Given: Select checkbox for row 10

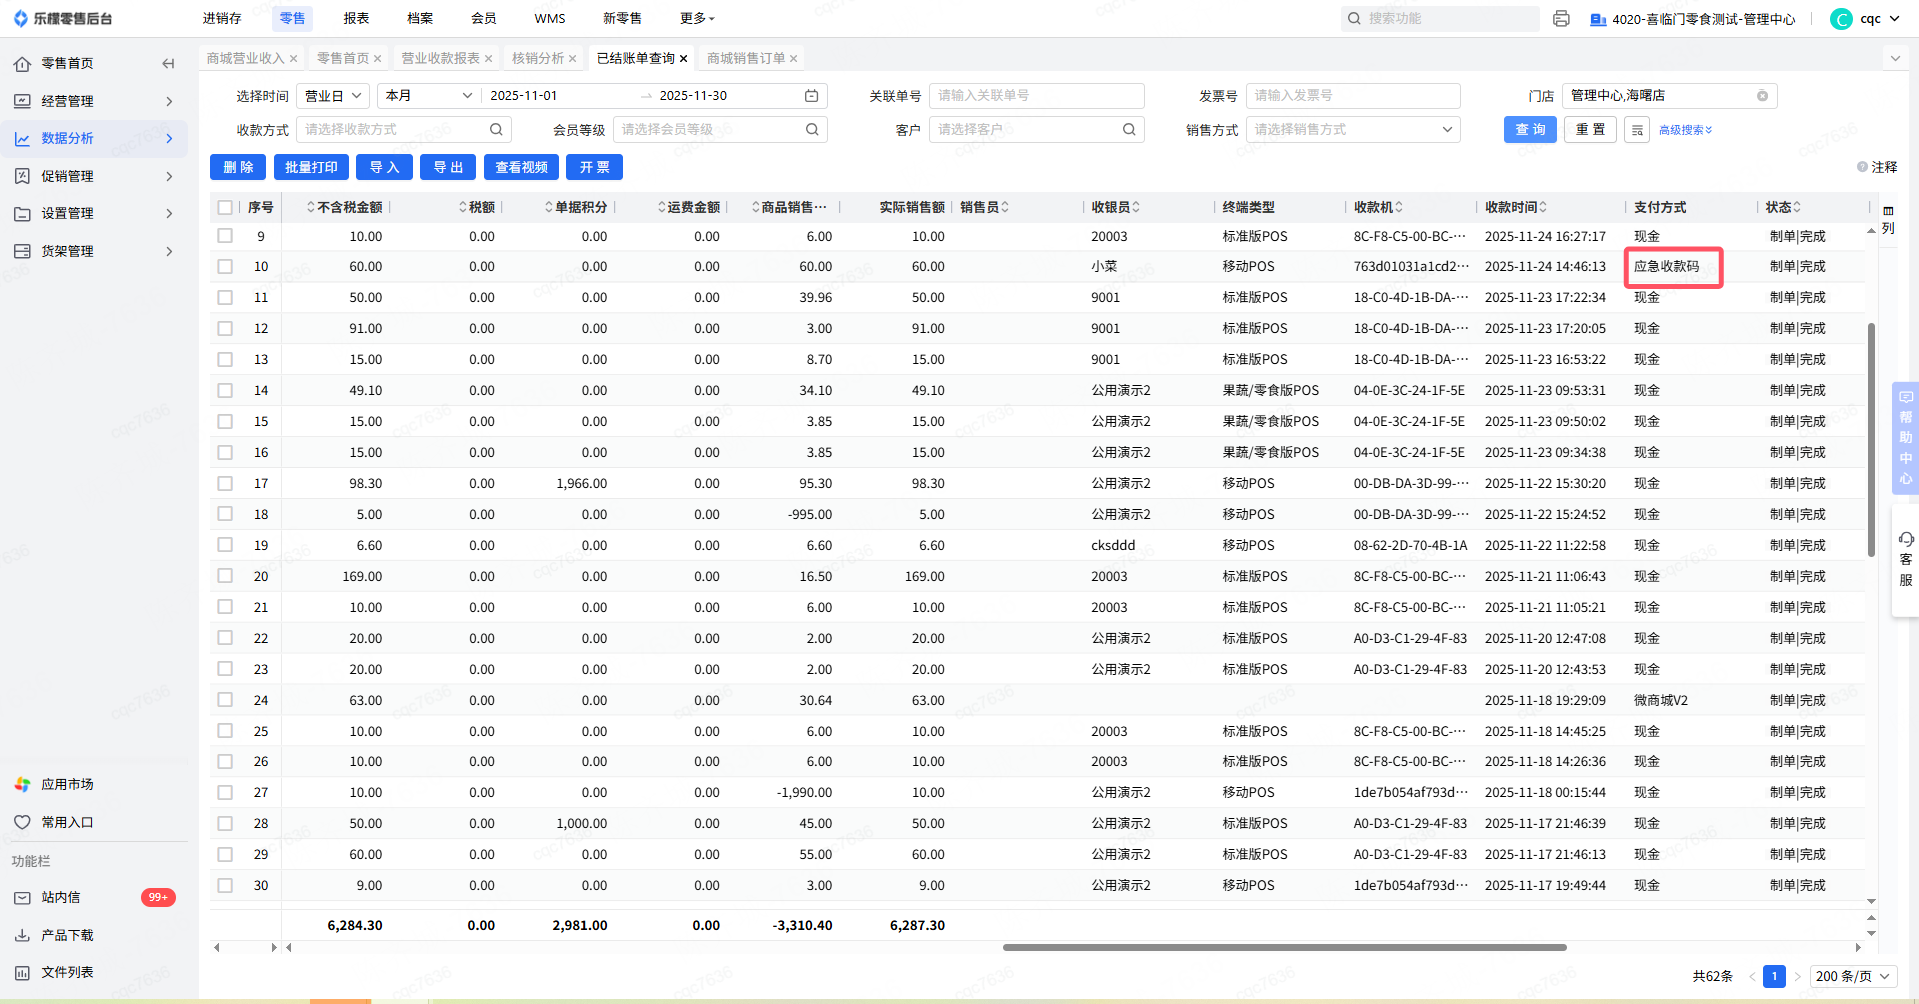Looking at the screenshot, I should 225,267.
